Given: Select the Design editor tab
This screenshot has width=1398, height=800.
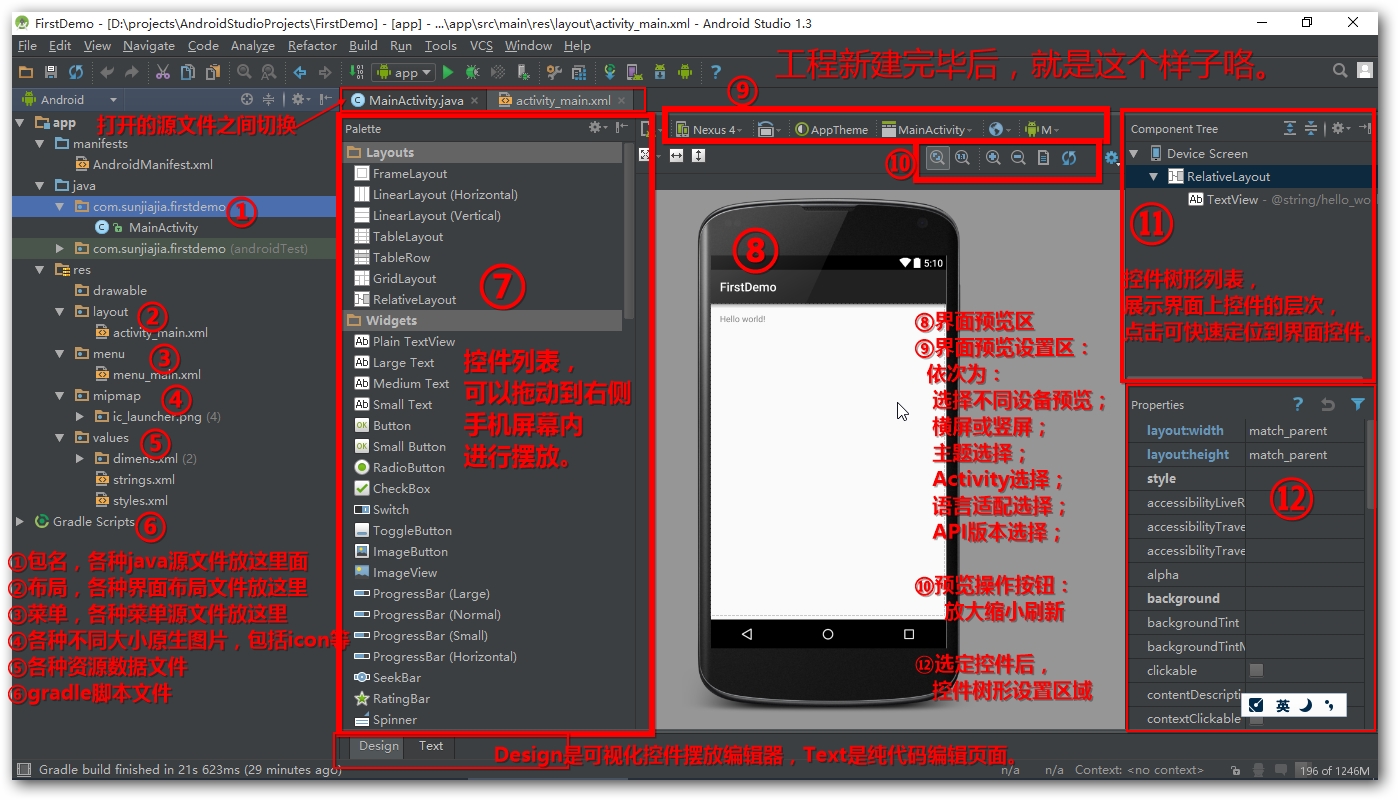Looking at the screenshot, I should pyautogui.click(x=379, y=746).
